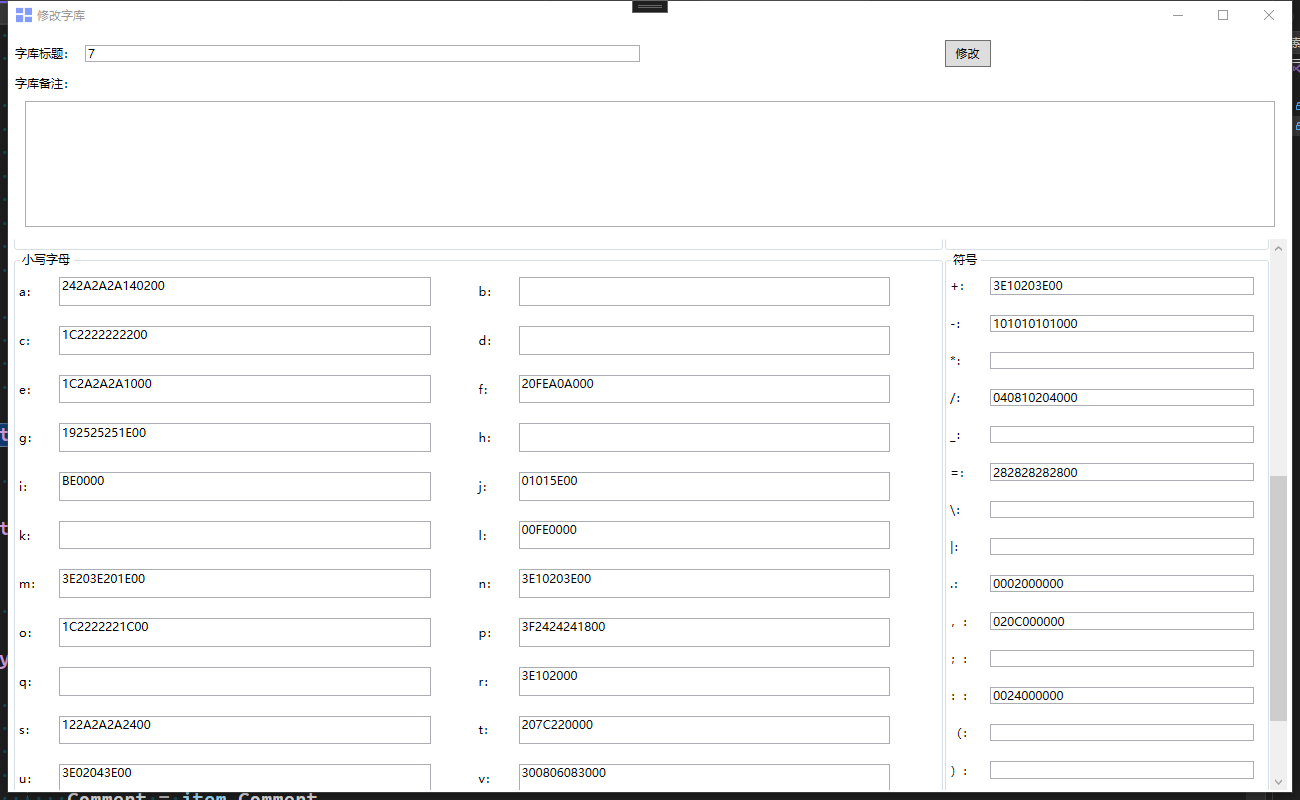Focus the empty backslash symbol input field
Screen dimensions: 1300x800
(x=1122, y=510)
